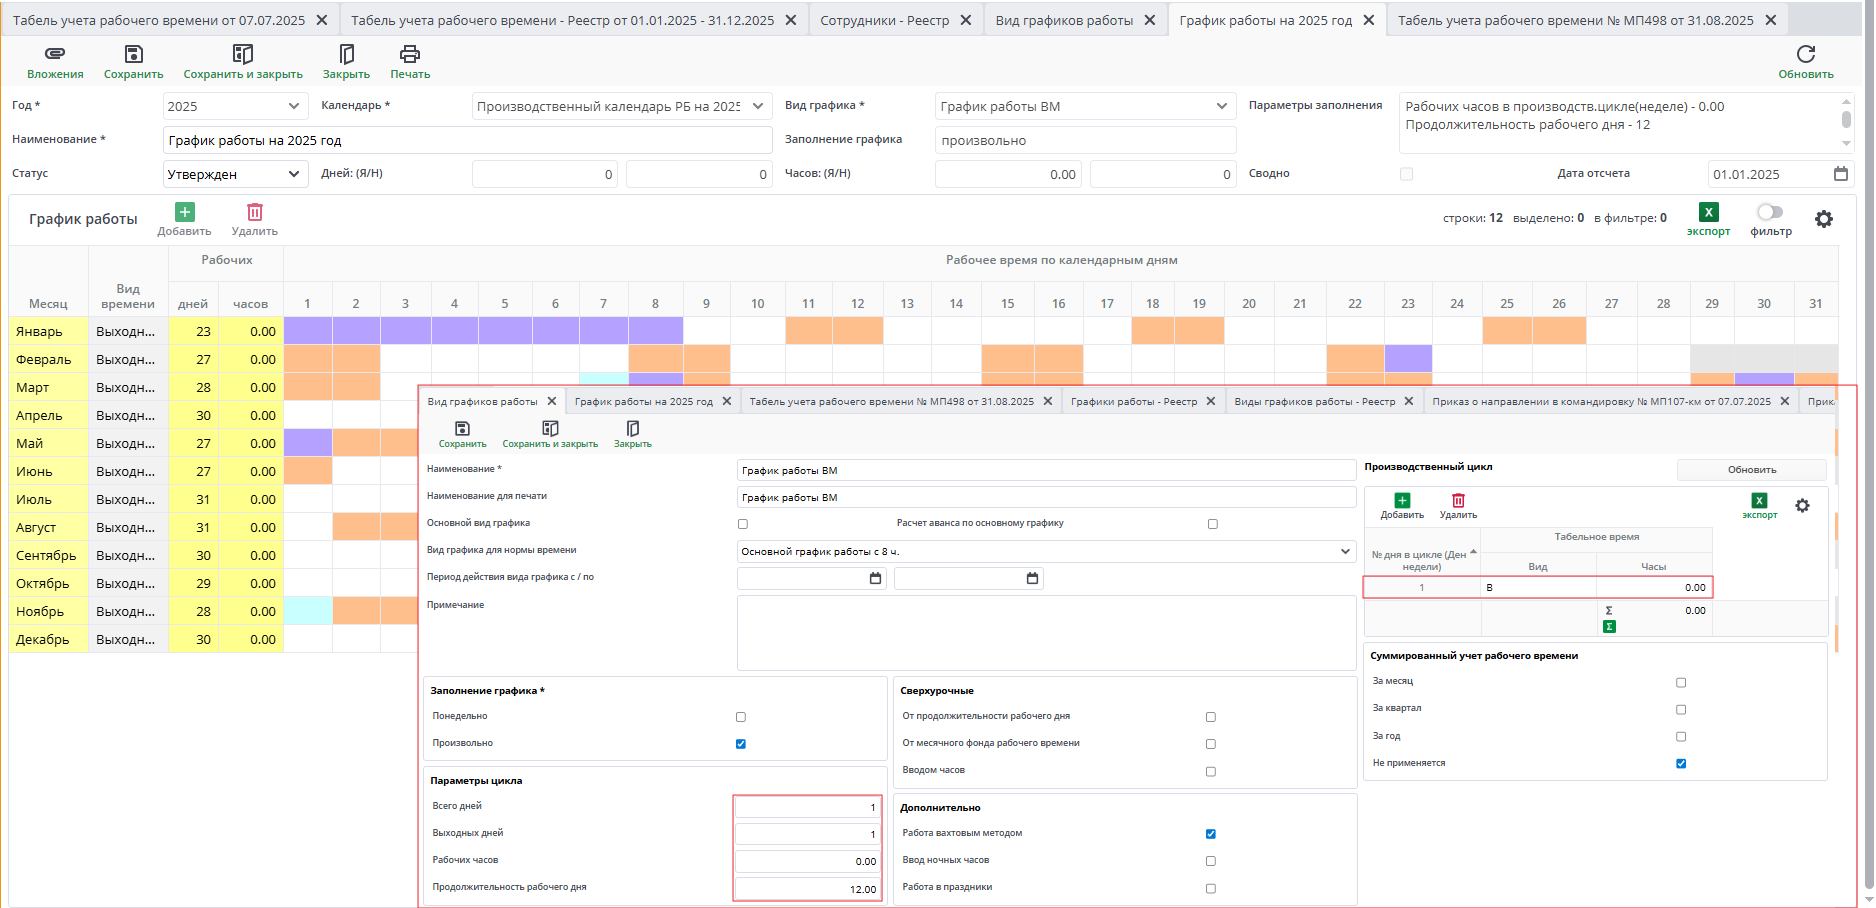
Task: Click the top toolbar Сохранить icon
Action: coord(133,54)
